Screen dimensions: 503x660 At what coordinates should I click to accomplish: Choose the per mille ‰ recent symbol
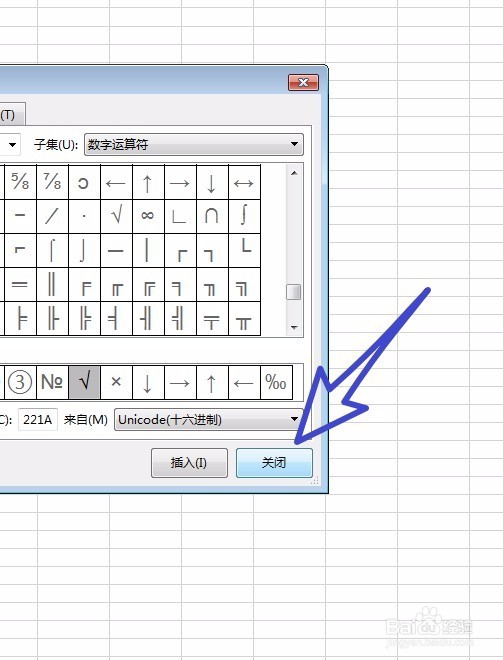pyautogui.click(x=277, y=382)
